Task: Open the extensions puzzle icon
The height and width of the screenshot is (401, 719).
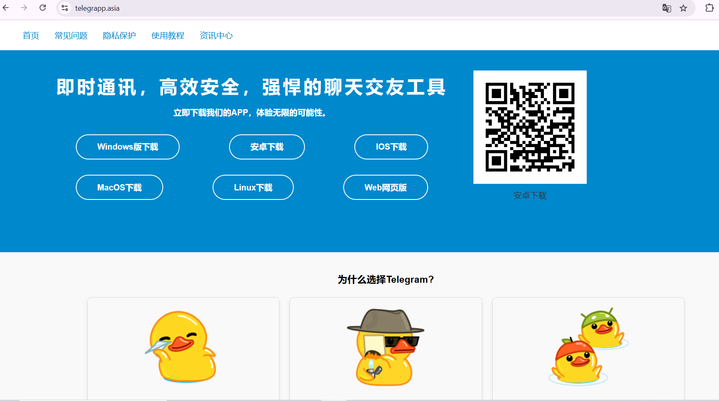Action: tap(709, 8)
